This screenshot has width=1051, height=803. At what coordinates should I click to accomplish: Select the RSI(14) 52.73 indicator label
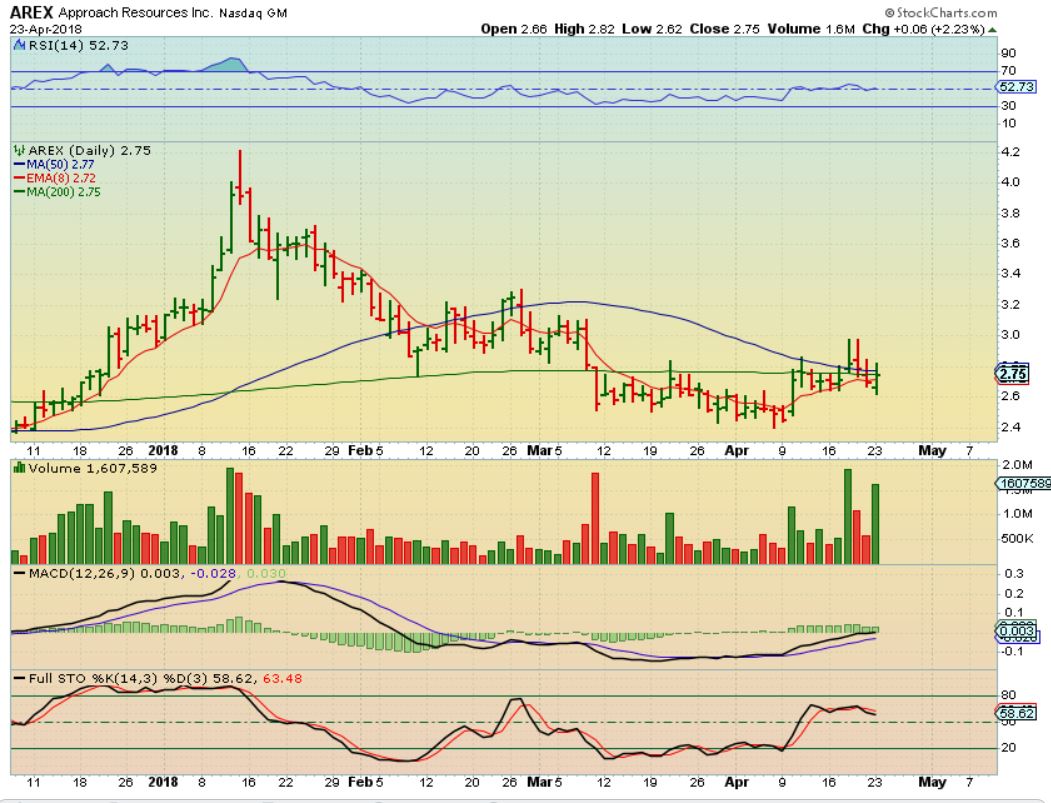pyautogui.click(x=78, y=46)
